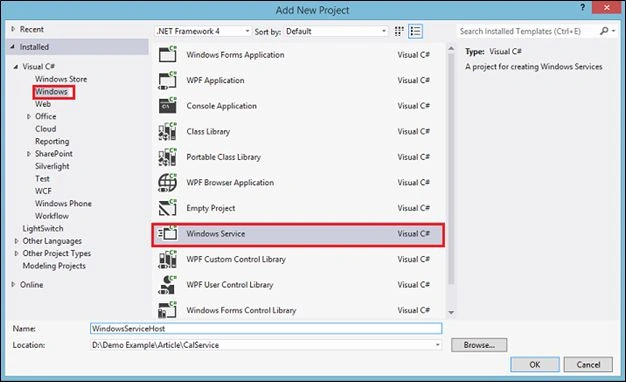Image resolution: width=626 pixels, height=382 pixels.
Task: Select Console Application template text
Action: coord(222,106)
